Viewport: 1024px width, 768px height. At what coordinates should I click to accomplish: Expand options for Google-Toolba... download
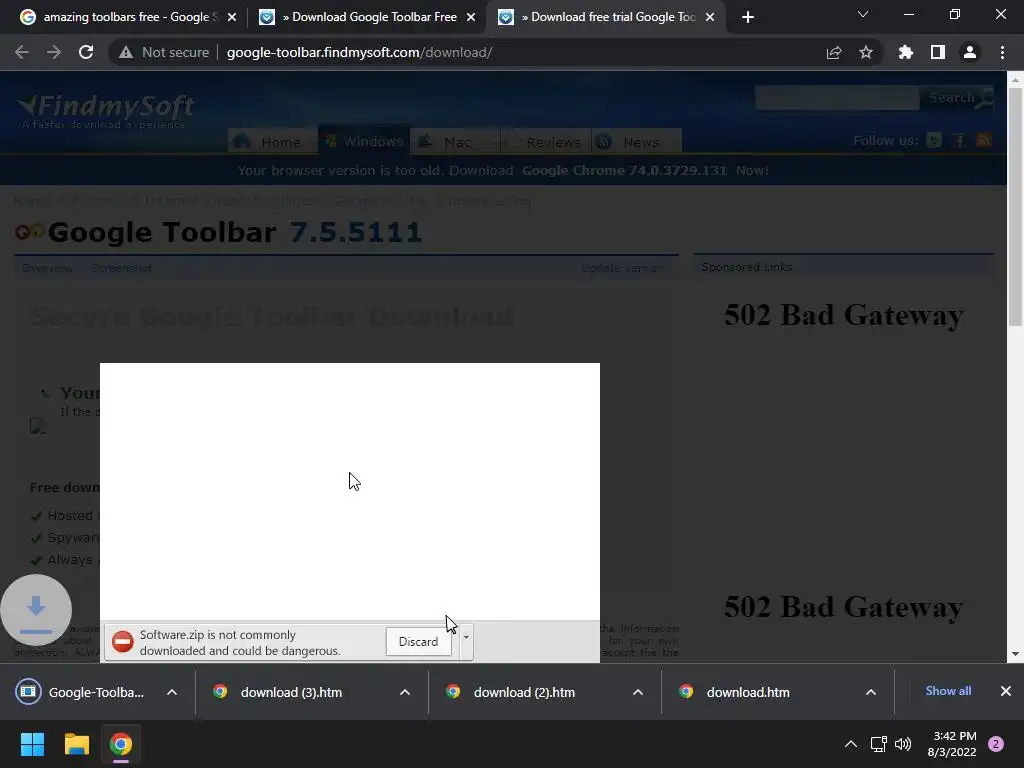coord(172,692)
